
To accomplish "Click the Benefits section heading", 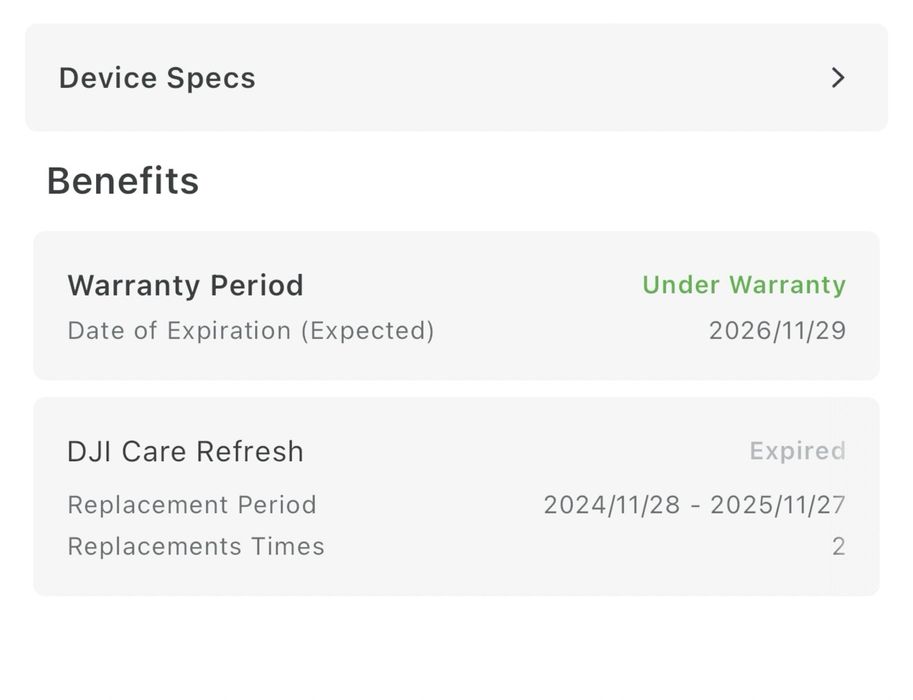I will tap(123, 181).
